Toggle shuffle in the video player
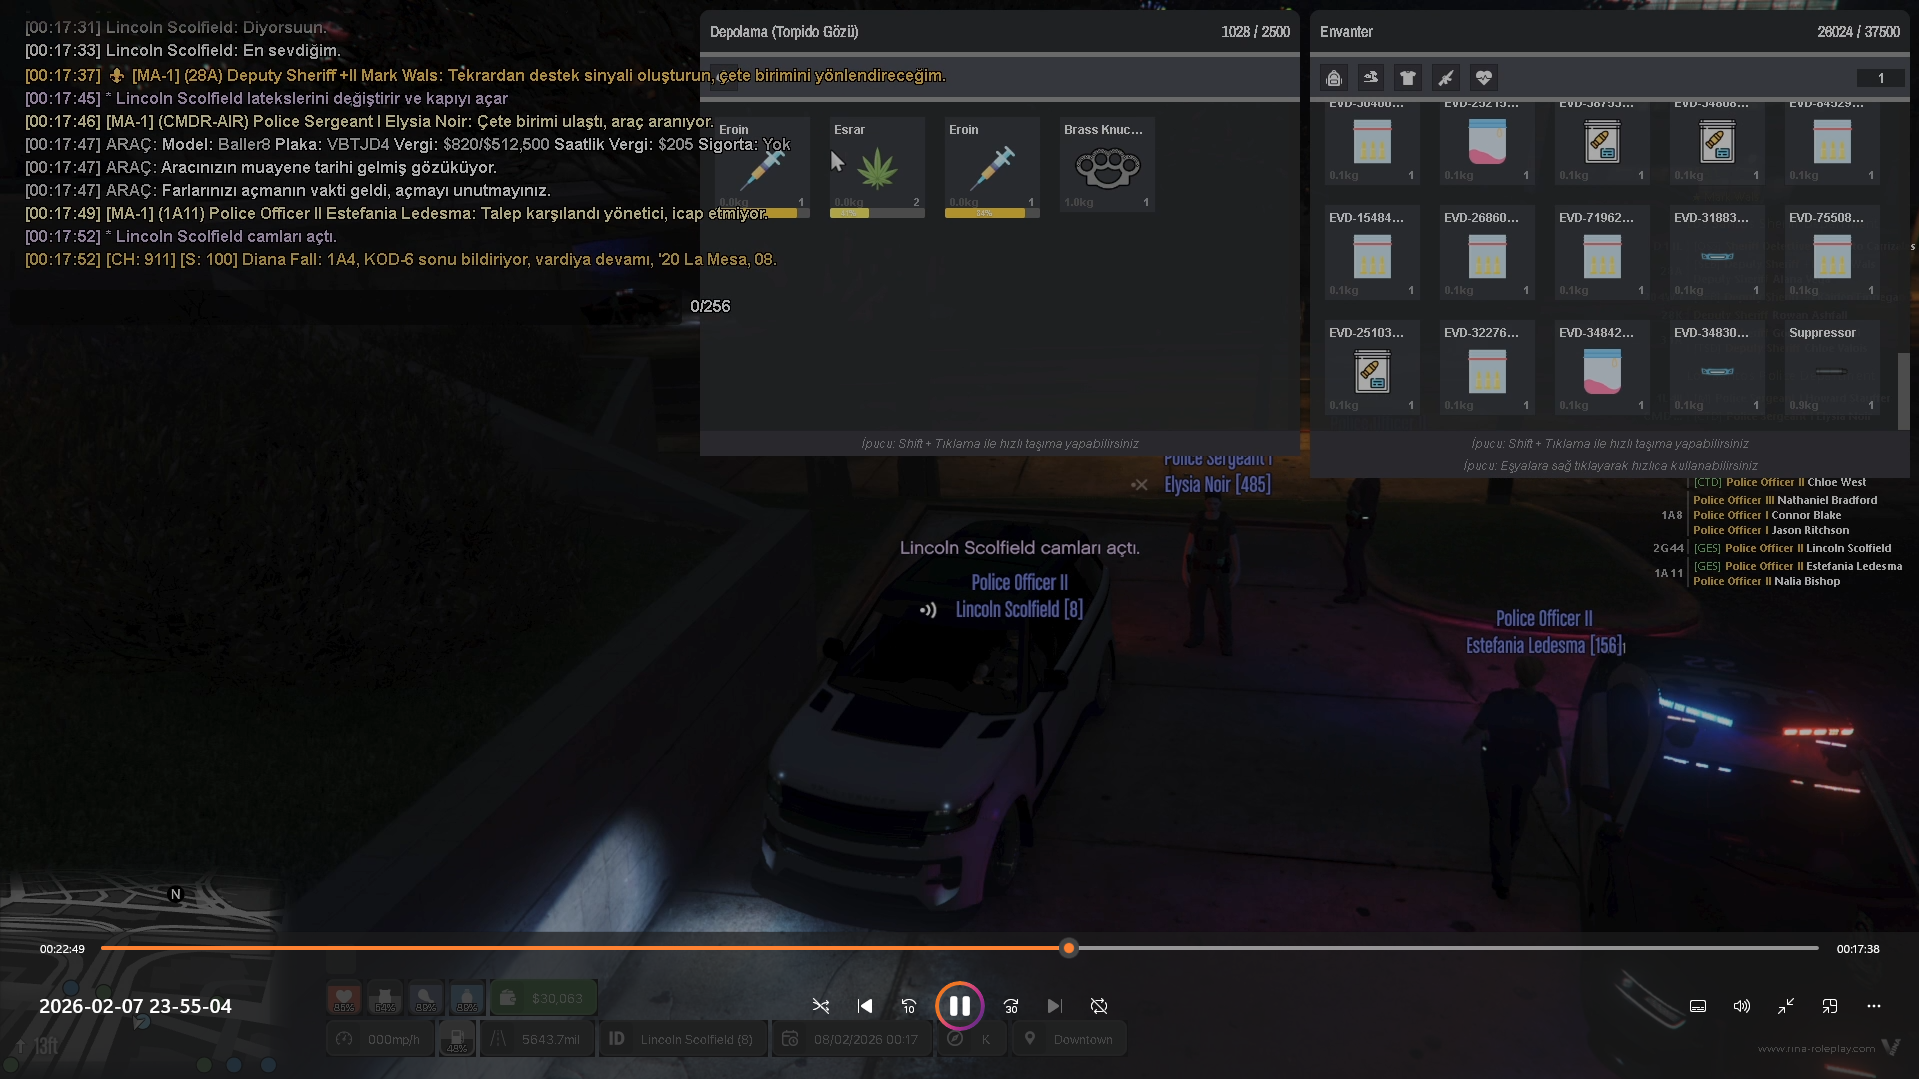This screenshot has height=1079, width=1919. pos(821,1006)
